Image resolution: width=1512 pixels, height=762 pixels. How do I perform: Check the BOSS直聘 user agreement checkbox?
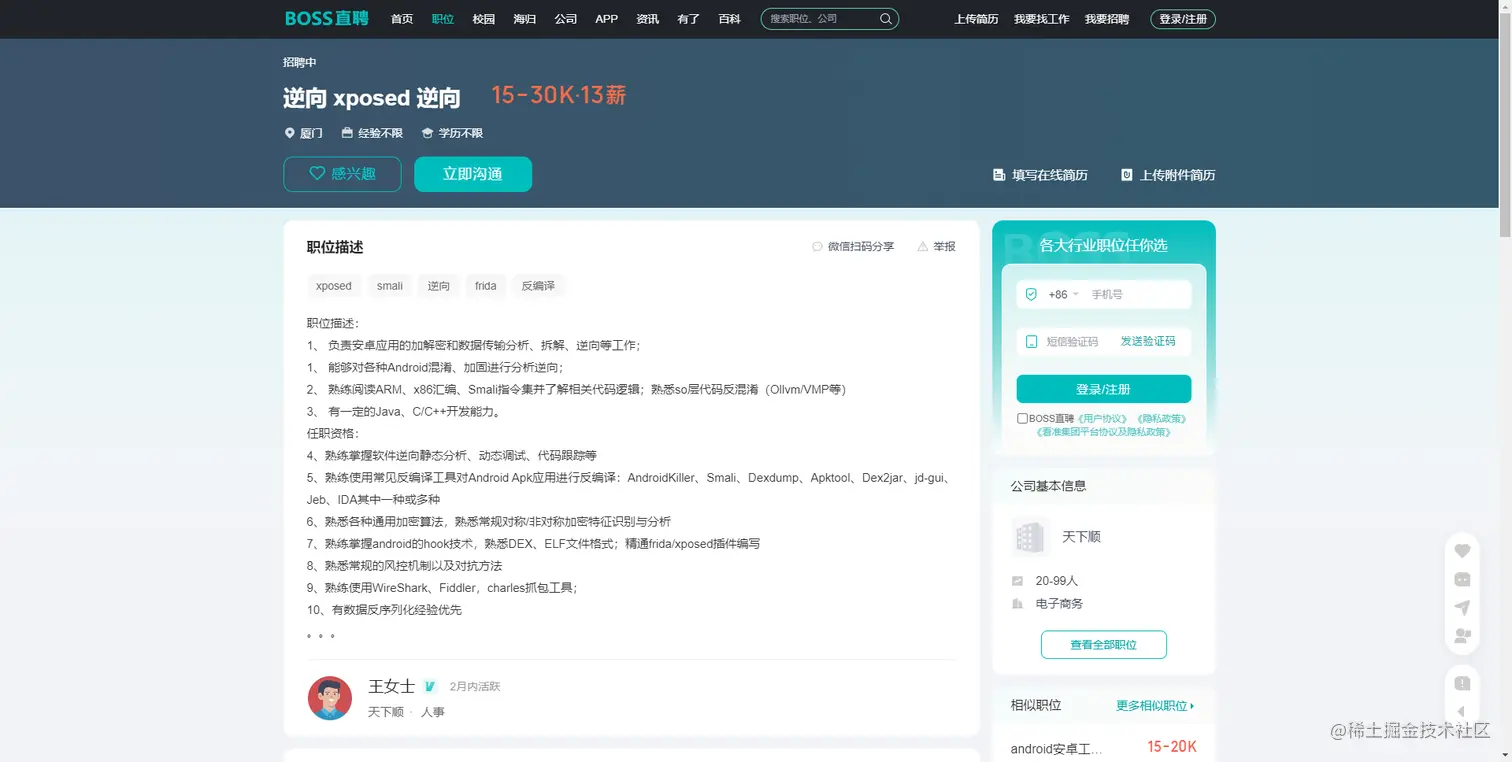click(1022, 419)
